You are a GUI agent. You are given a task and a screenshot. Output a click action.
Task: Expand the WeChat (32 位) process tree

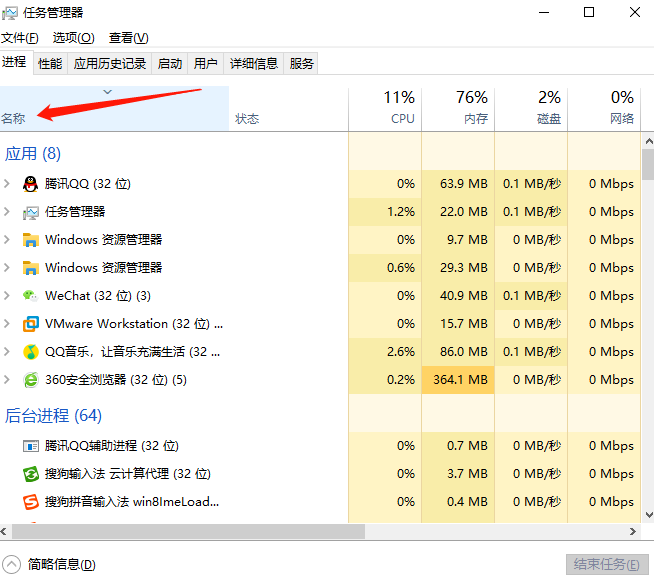(7, 296)
